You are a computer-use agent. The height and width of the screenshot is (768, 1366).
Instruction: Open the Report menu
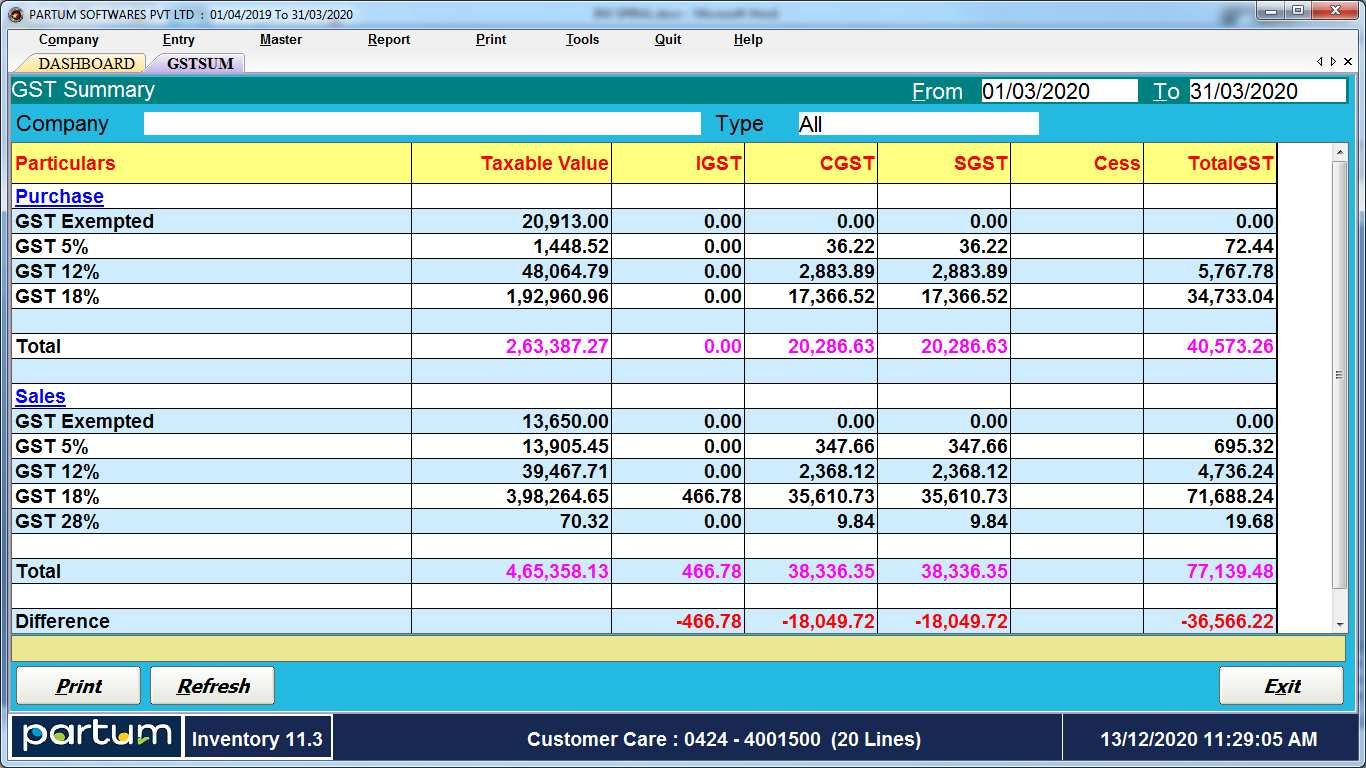(x=388, y=40)
